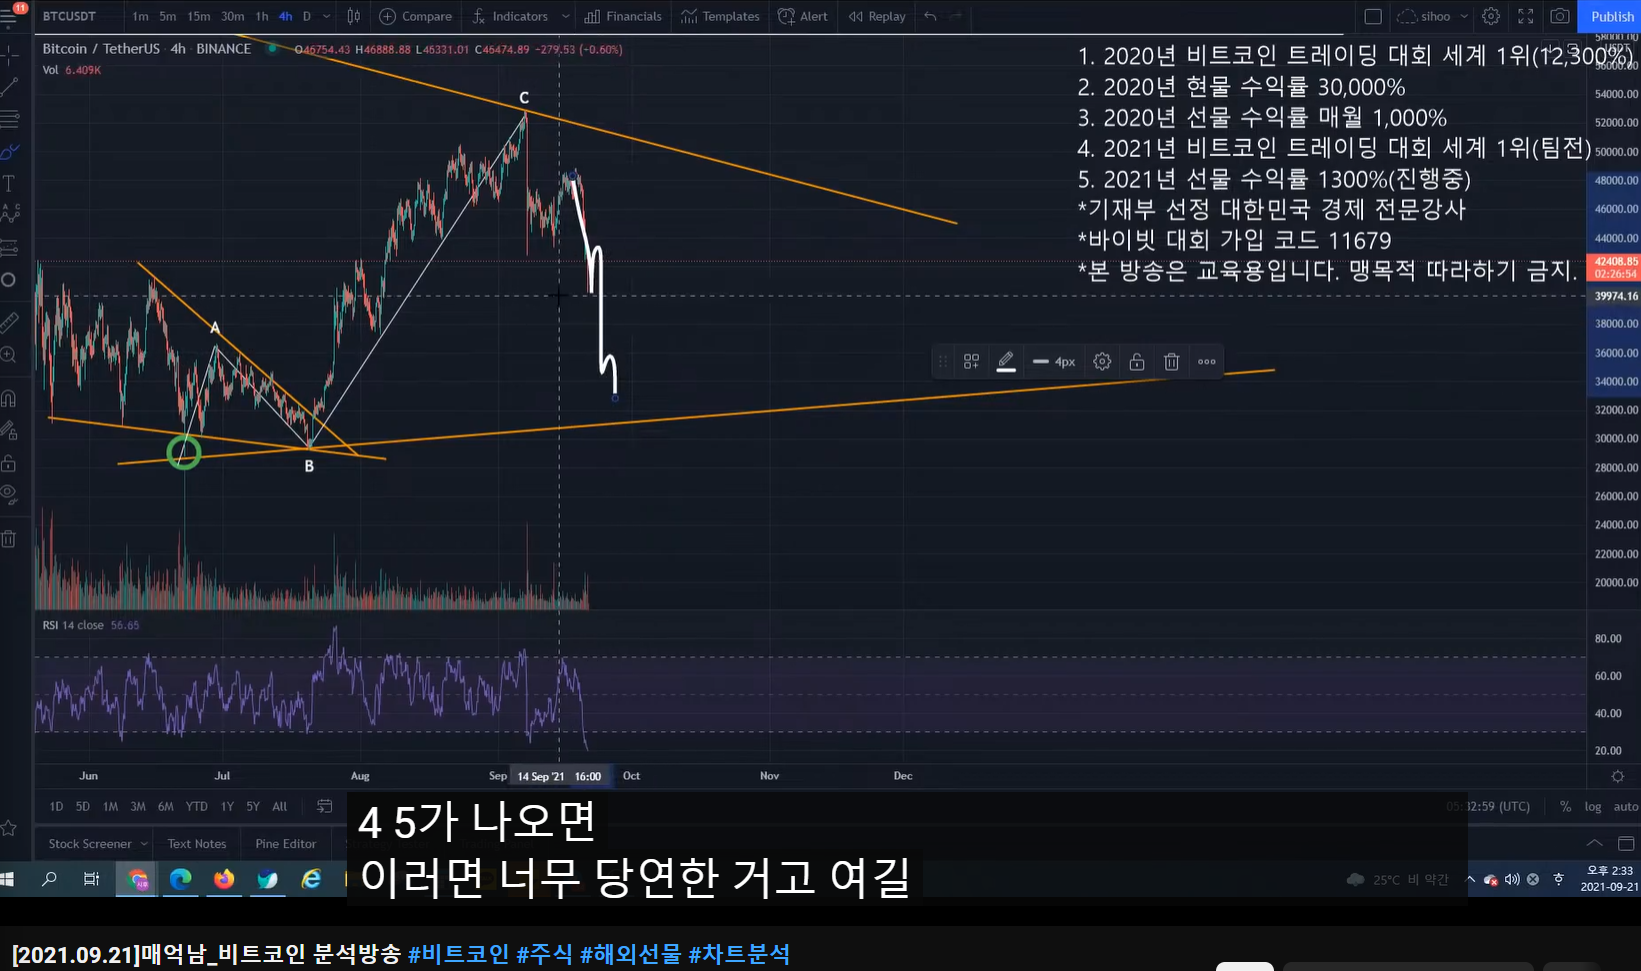Open Financials panel

(x=623, y=16)
